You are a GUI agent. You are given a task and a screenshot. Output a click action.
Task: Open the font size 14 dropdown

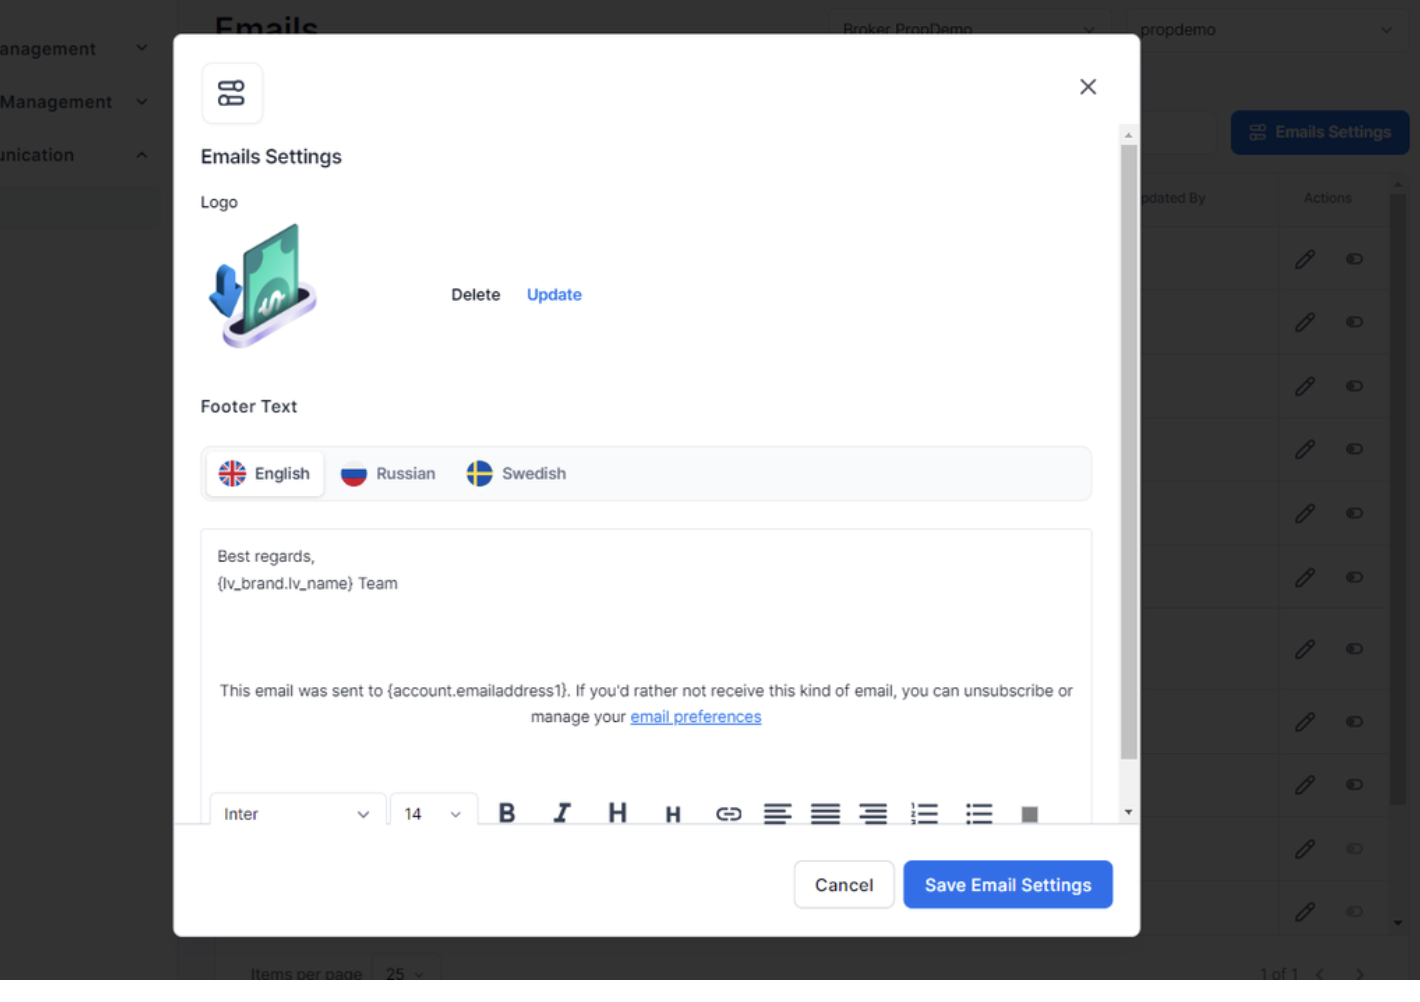(432, 814)
